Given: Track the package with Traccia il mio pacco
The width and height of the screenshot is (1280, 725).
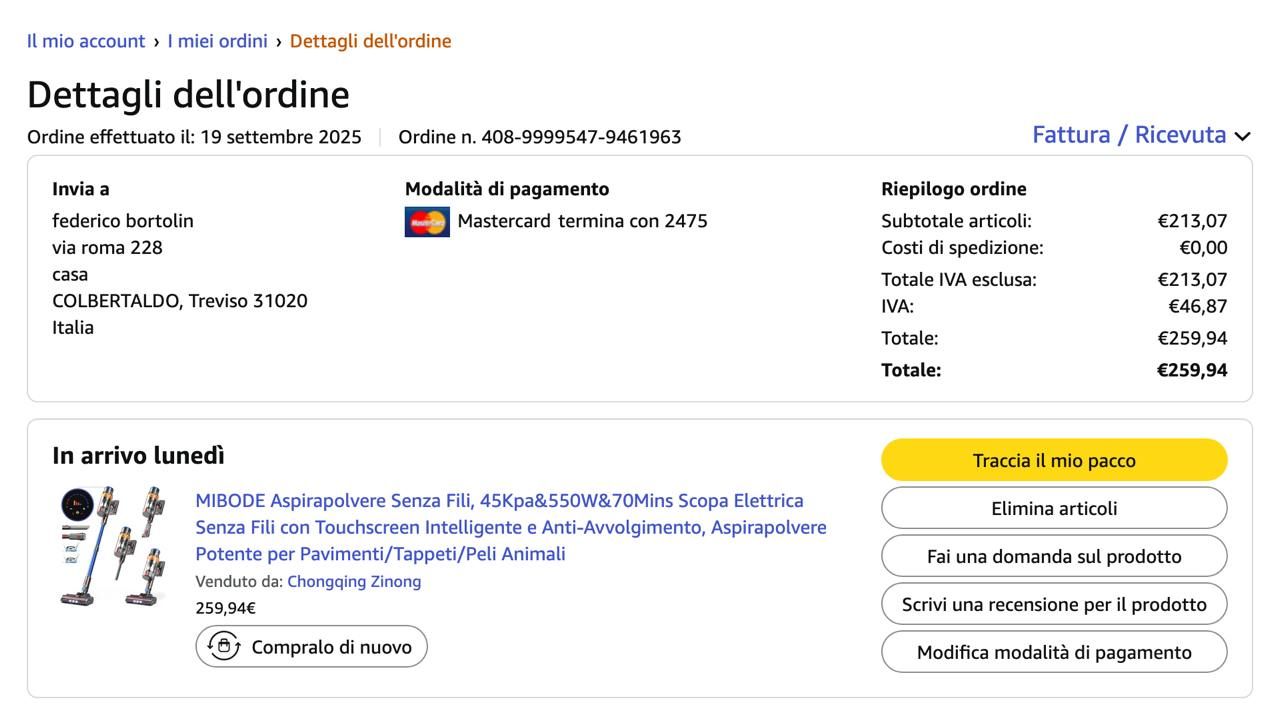Looking at the screenshot, I should (1053, 460).
